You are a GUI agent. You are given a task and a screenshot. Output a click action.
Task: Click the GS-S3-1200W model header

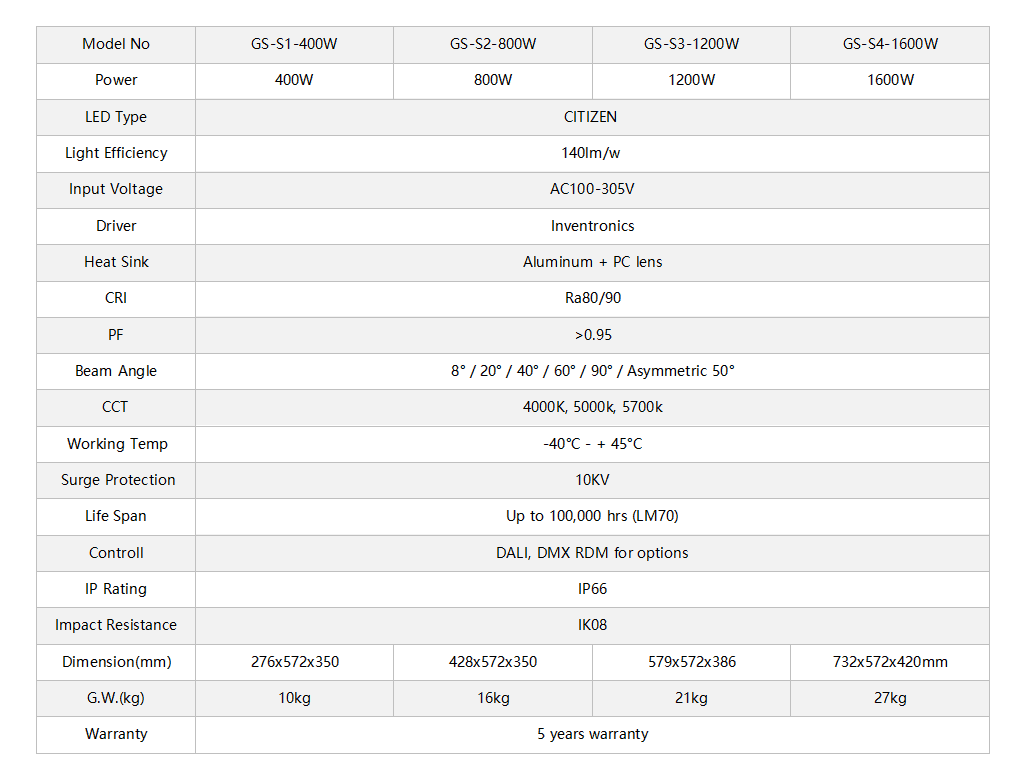(691, 44)
